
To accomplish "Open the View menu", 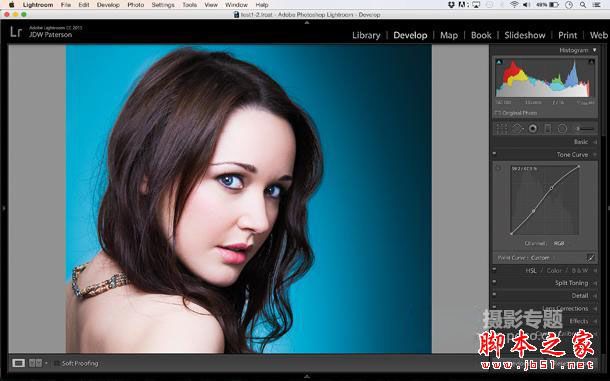I will pos(211,5).
